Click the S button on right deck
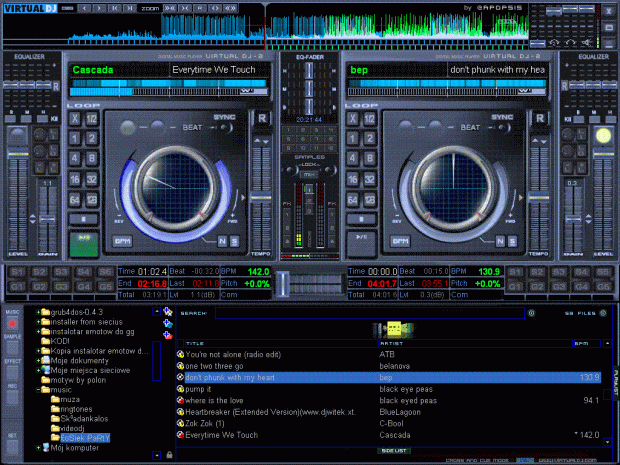 (512, 241)
